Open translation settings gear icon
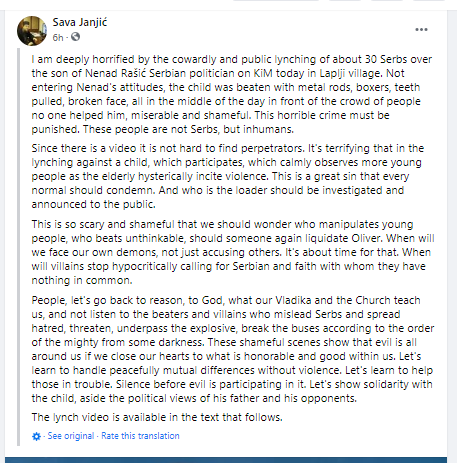This screenshot has width=457, height=463. click(x=36, y=436)
